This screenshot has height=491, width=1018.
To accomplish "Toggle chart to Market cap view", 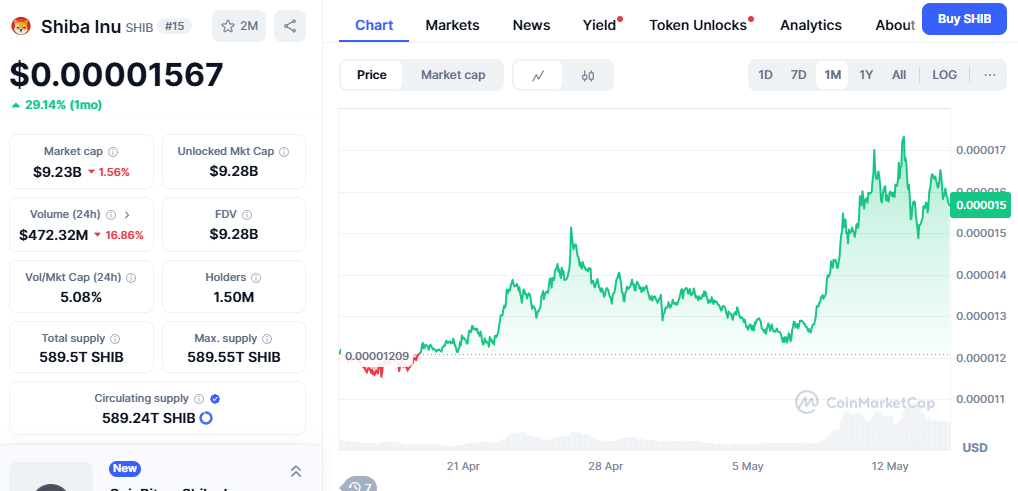I will [x=453, y=75].
